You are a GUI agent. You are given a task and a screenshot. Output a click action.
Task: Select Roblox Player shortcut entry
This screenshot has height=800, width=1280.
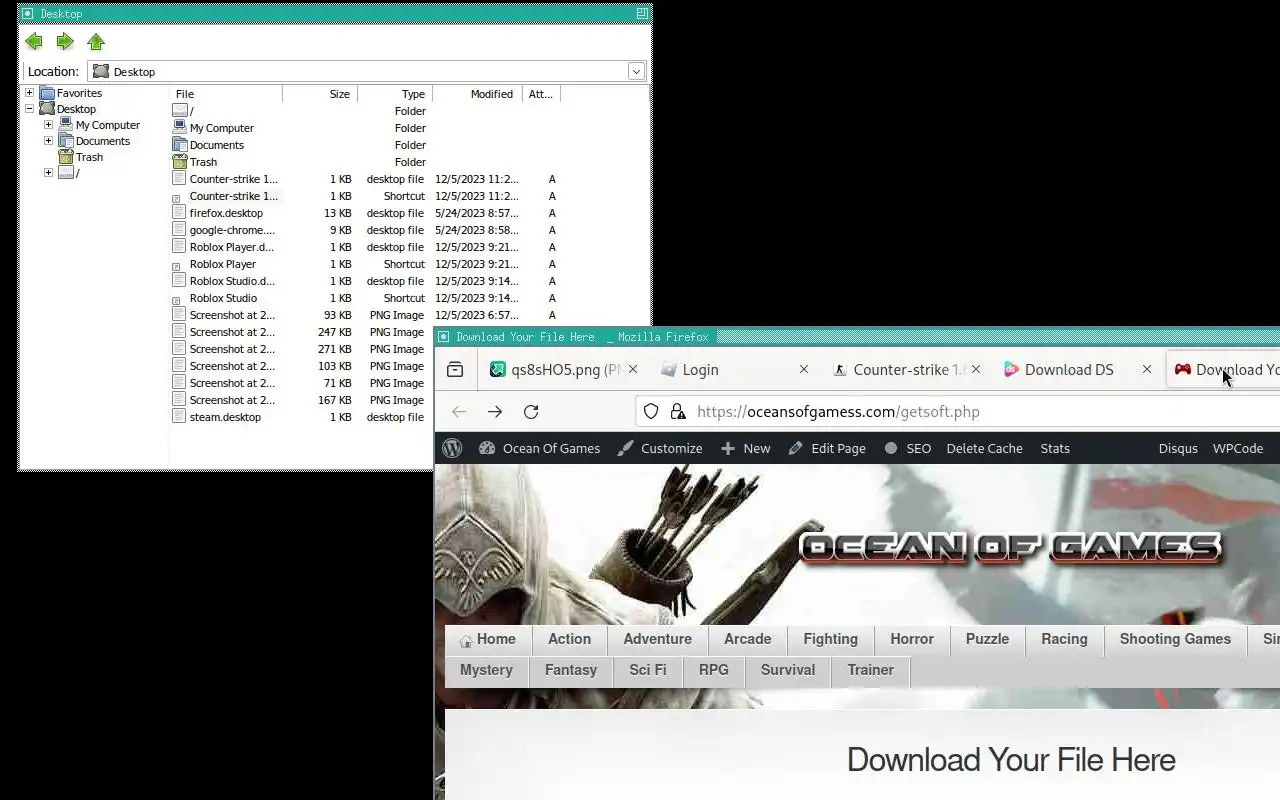pyautogui.click(x=222, y=264)
